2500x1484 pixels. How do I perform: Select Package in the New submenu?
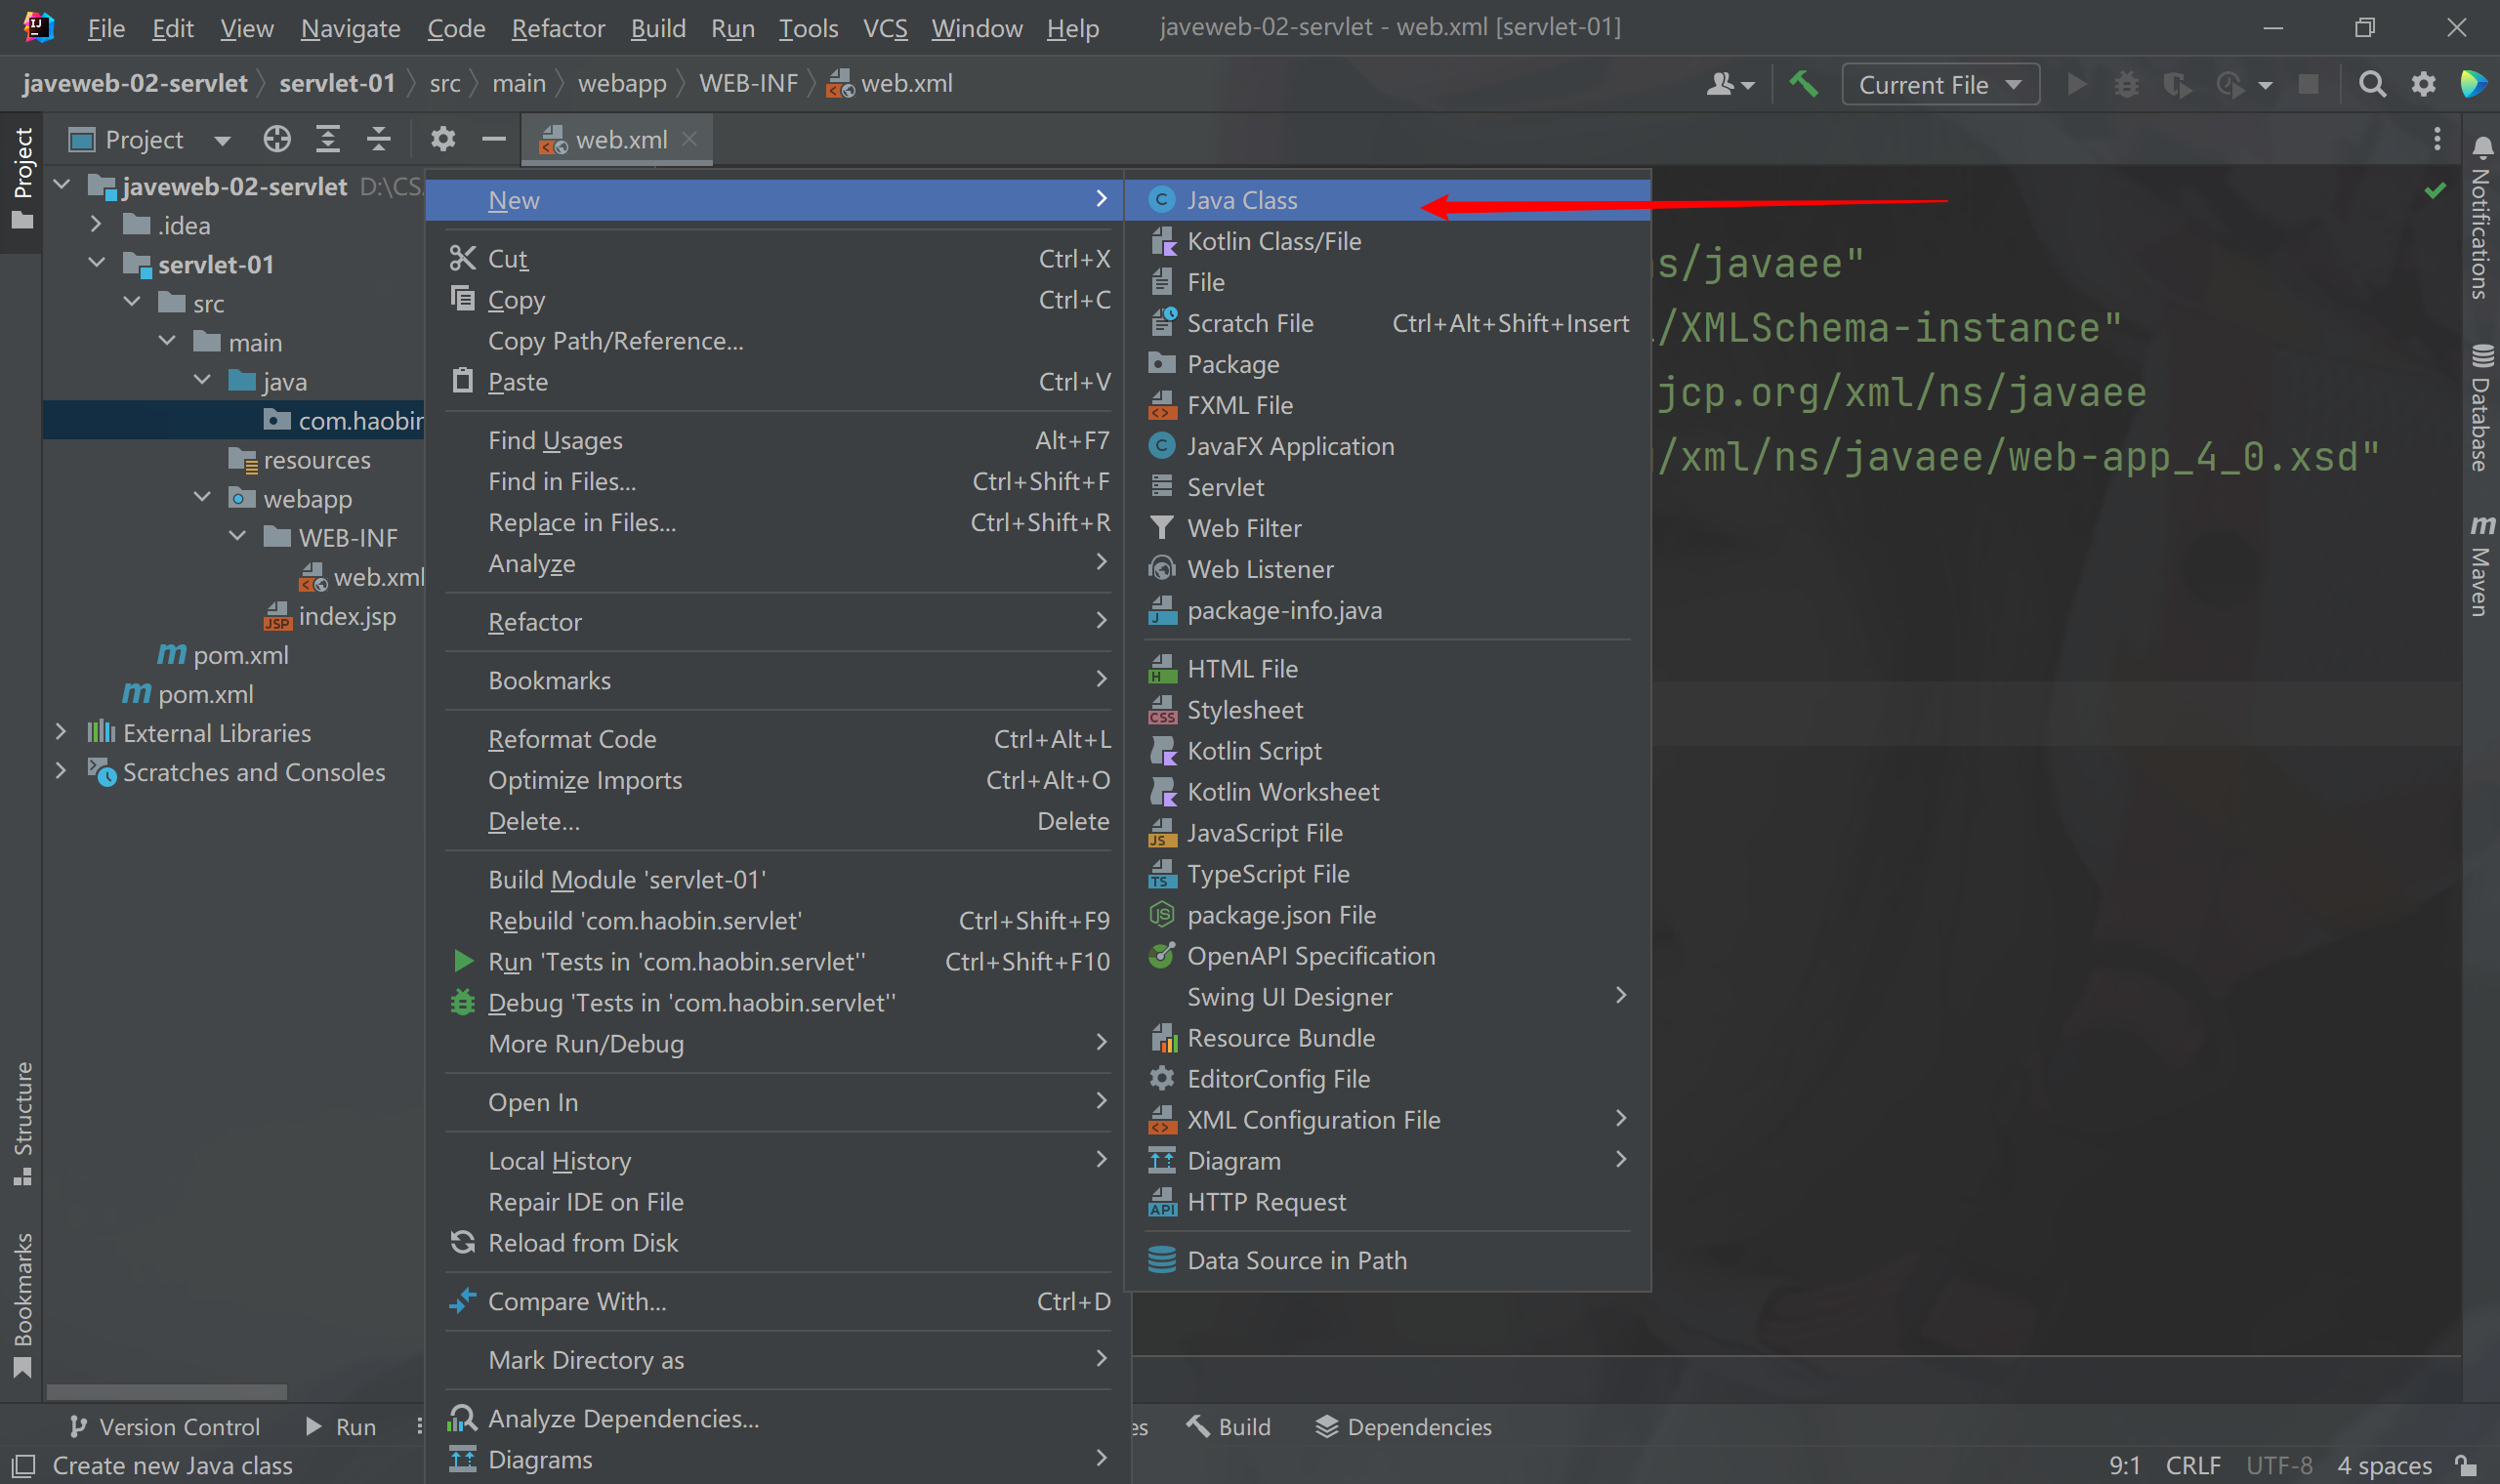[x=1387, y=364]
